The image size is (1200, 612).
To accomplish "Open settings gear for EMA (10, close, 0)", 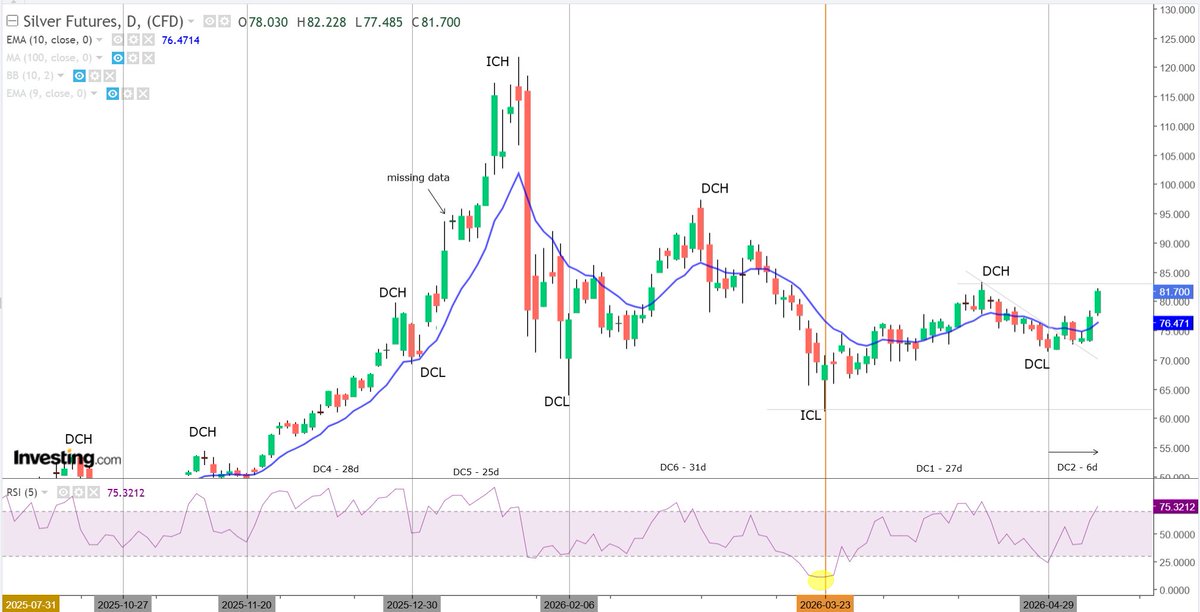I will pyautogui.click(x=133, y=40).
